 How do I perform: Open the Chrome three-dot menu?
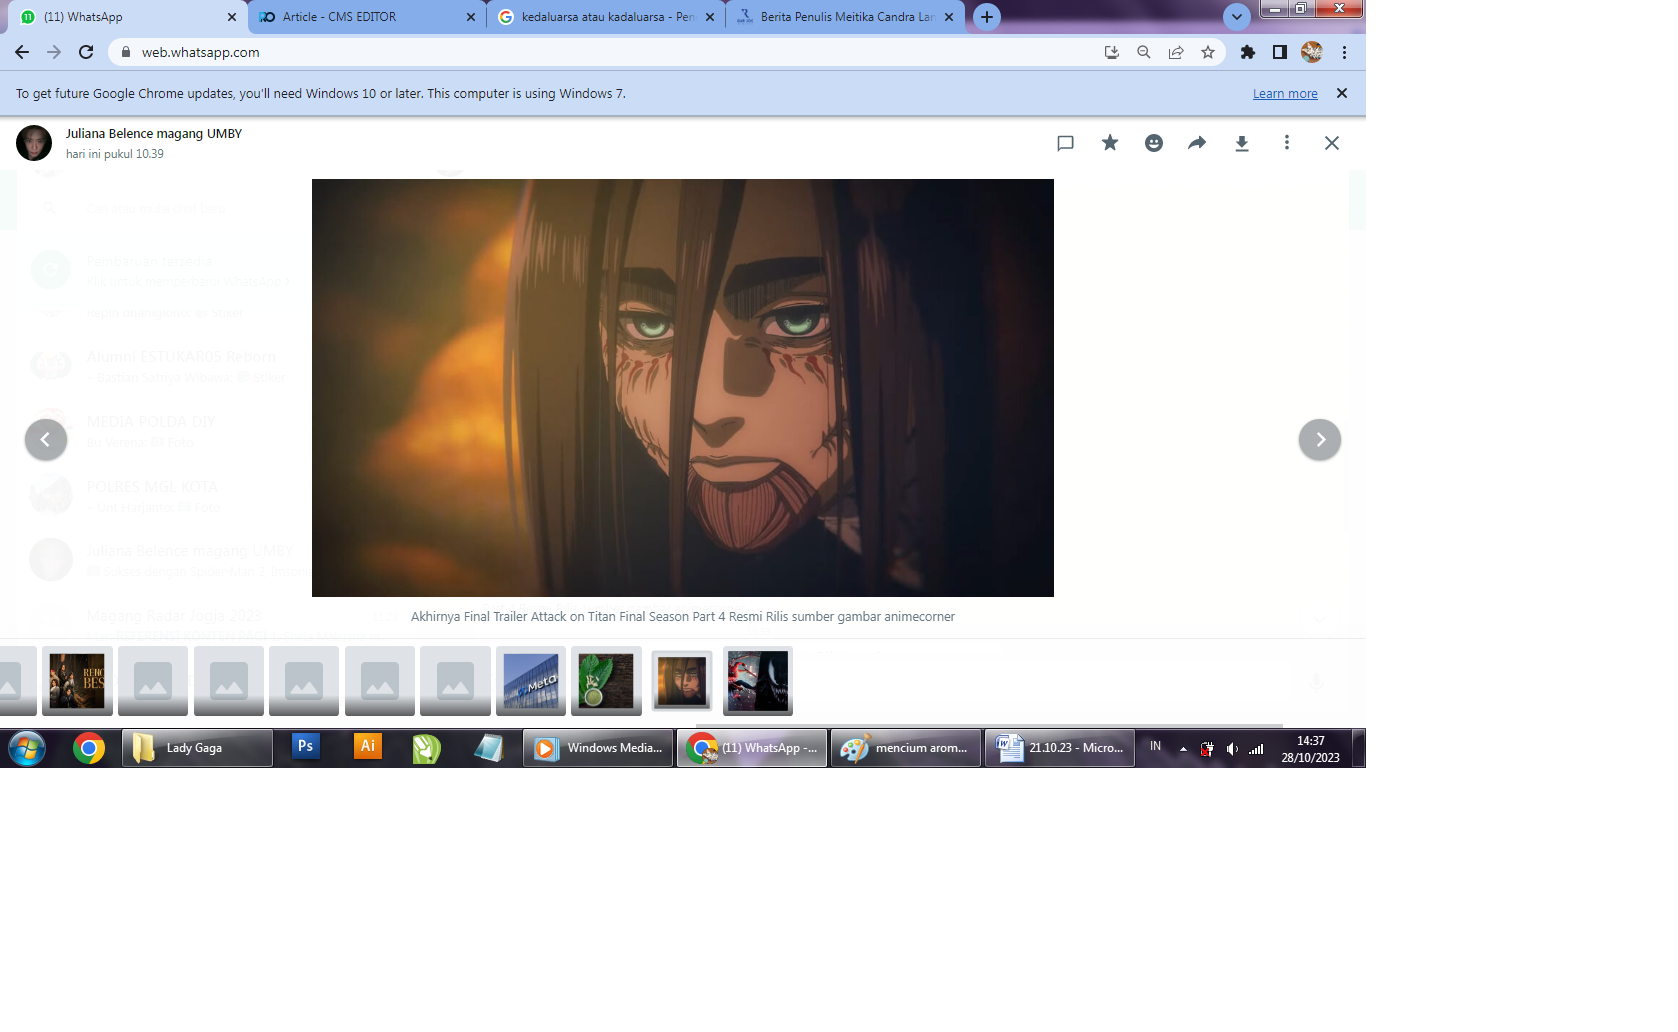click(x=1345, y=52)
